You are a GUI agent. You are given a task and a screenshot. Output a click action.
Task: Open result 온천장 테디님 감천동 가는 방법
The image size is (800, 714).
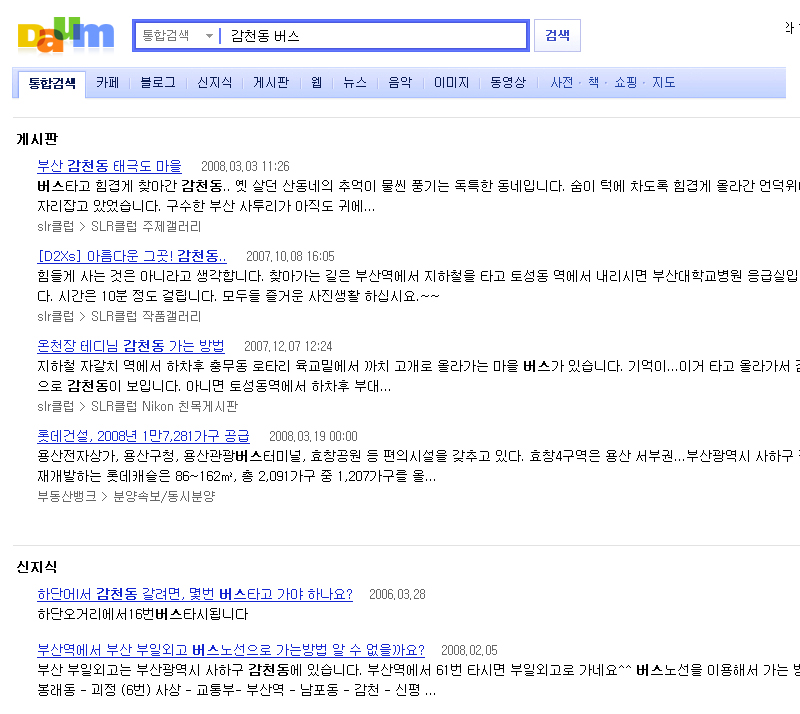[131, 346]
